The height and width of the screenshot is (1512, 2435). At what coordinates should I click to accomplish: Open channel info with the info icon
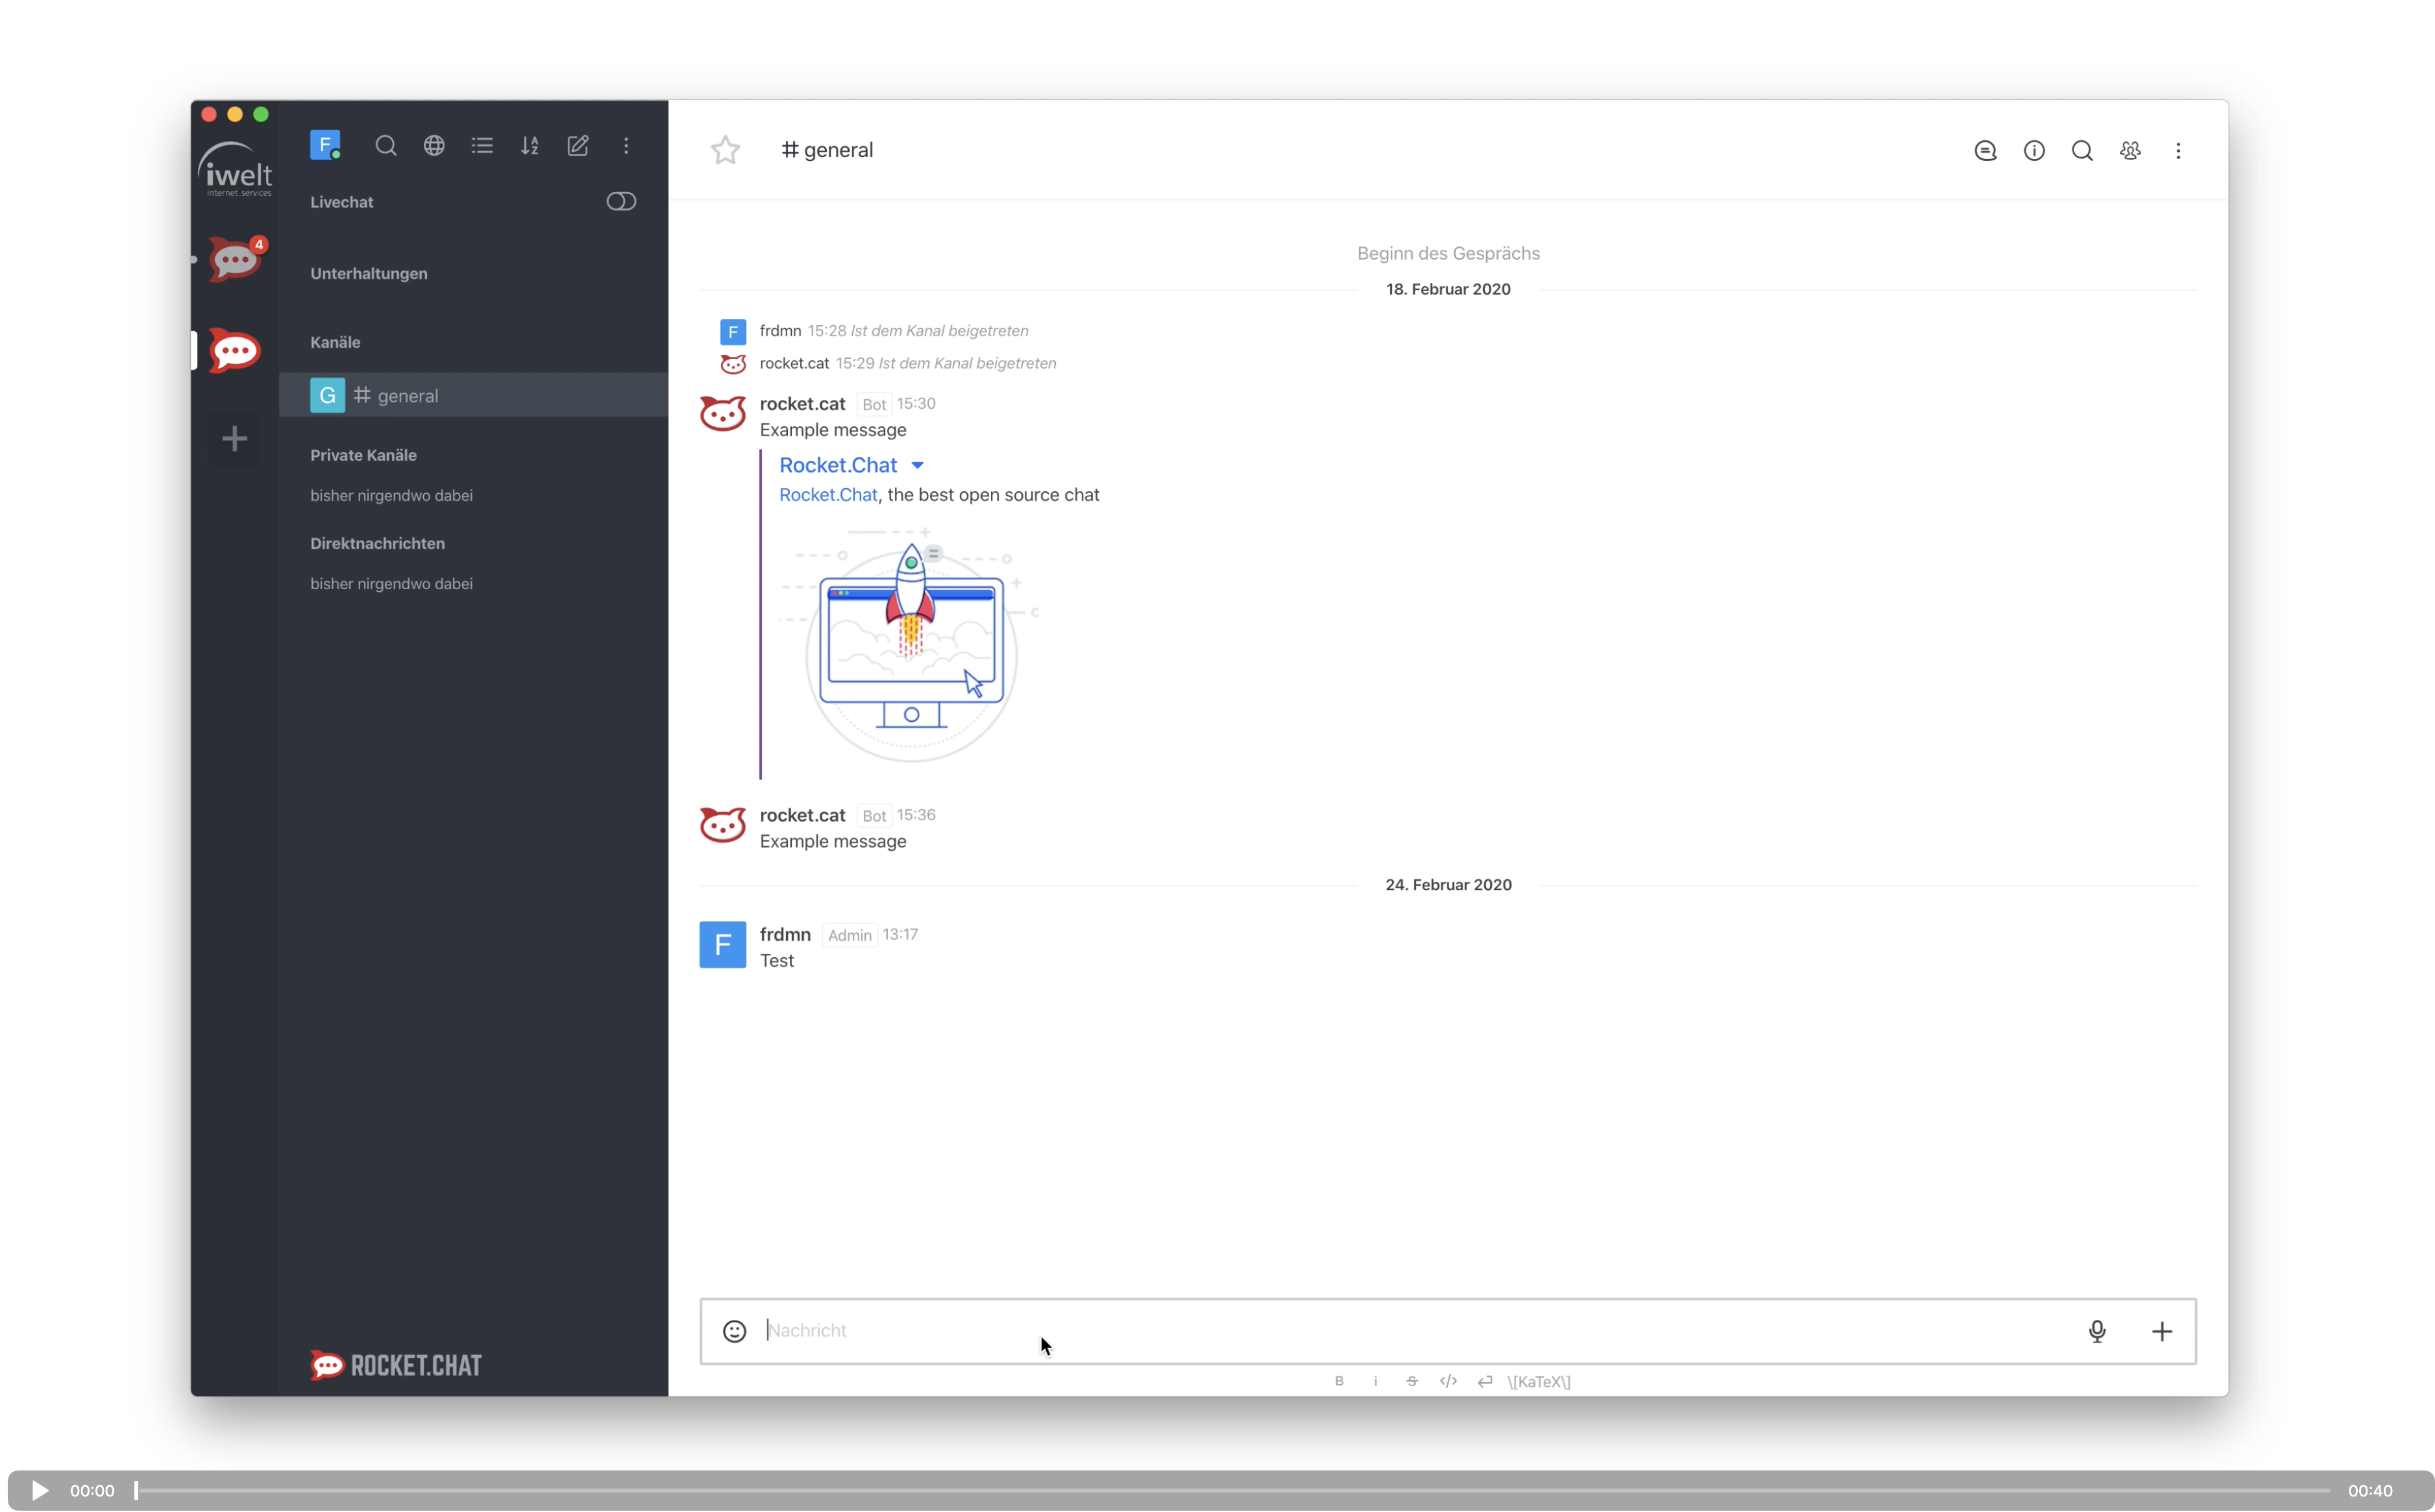click(2034, 150)
